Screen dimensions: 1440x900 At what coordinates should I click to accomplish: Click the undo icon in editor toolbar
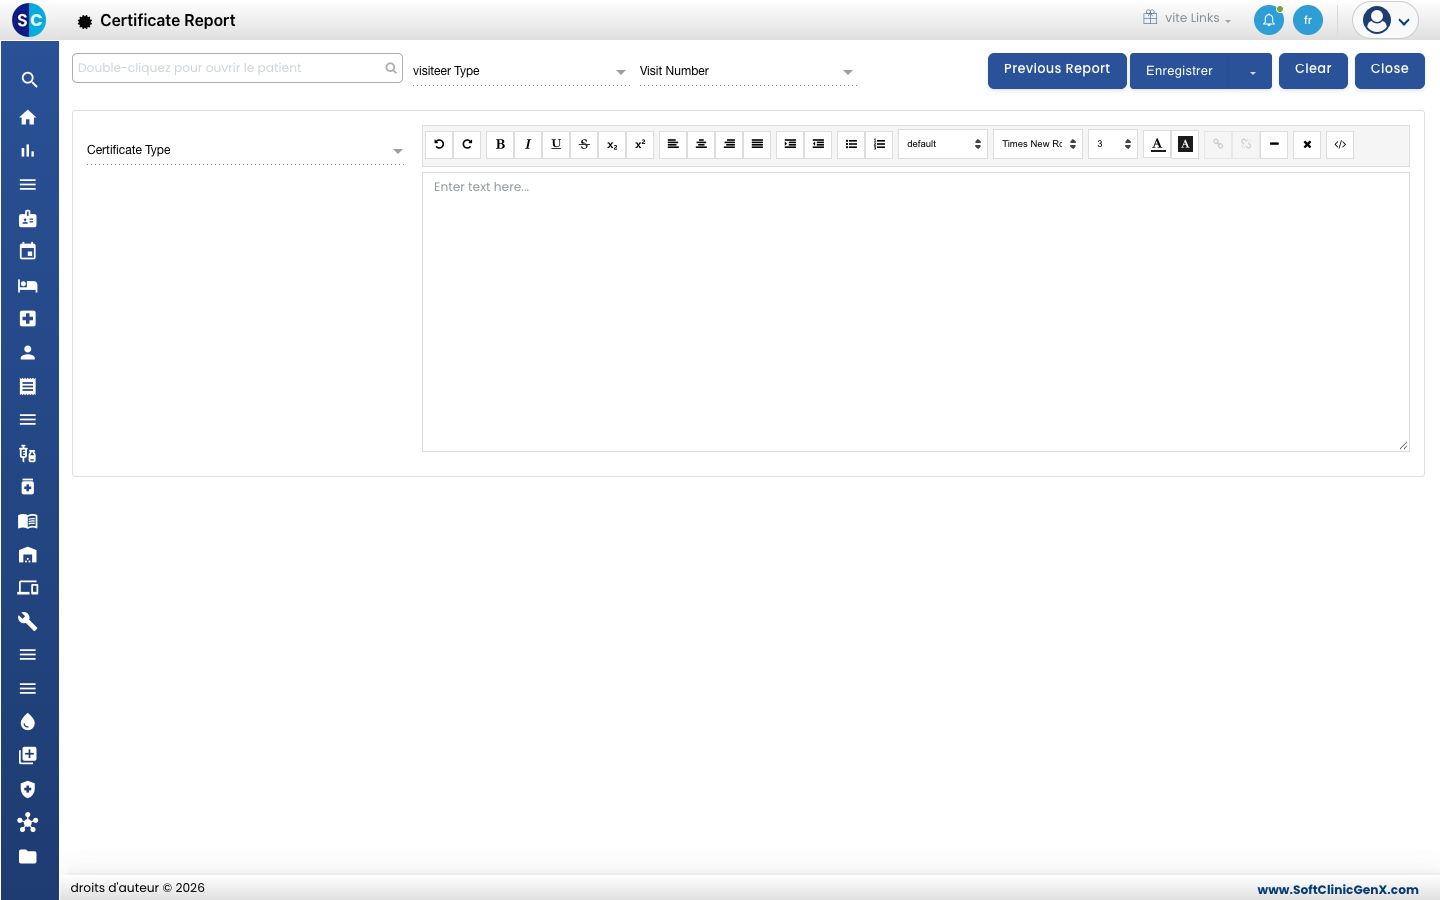tap(439, 144)
